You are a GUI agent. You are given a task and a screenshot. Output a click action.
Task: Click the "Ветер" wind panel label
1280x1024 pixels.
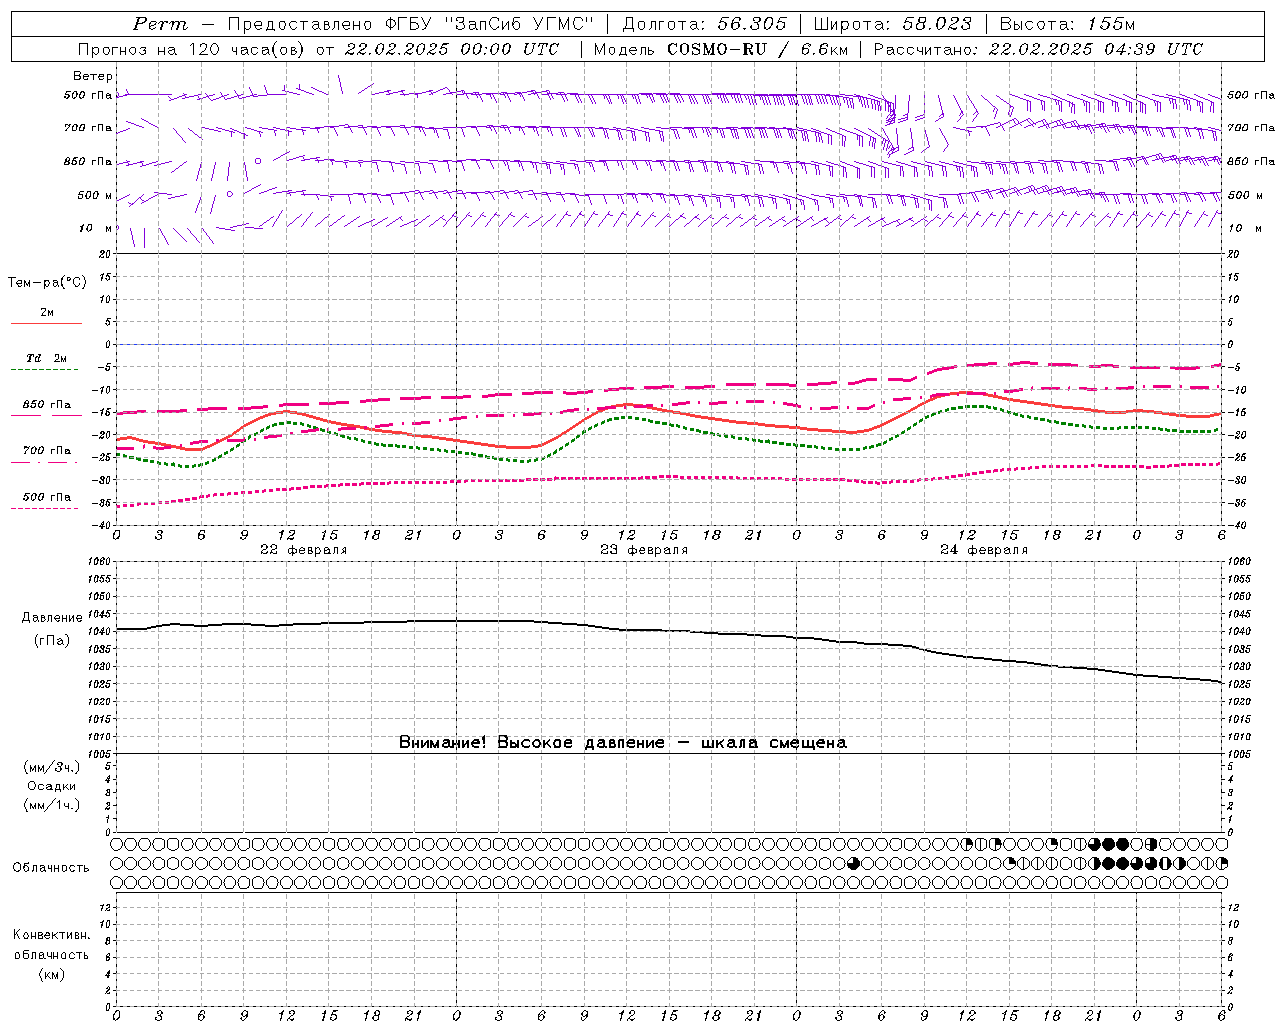click(x=93, y=76)
